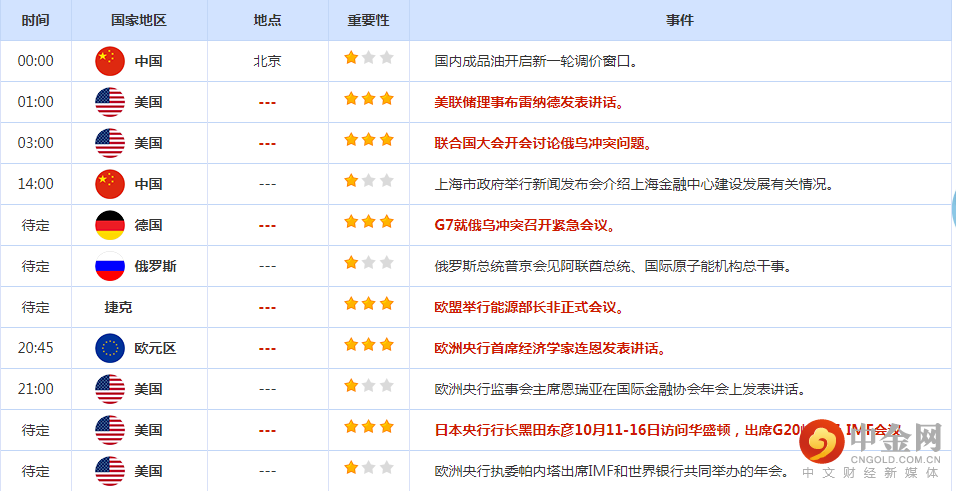This screenshot has width=956, height=491.
Task: Select the 待定 time in the 德国 row
Action: [x=35, y=225]
